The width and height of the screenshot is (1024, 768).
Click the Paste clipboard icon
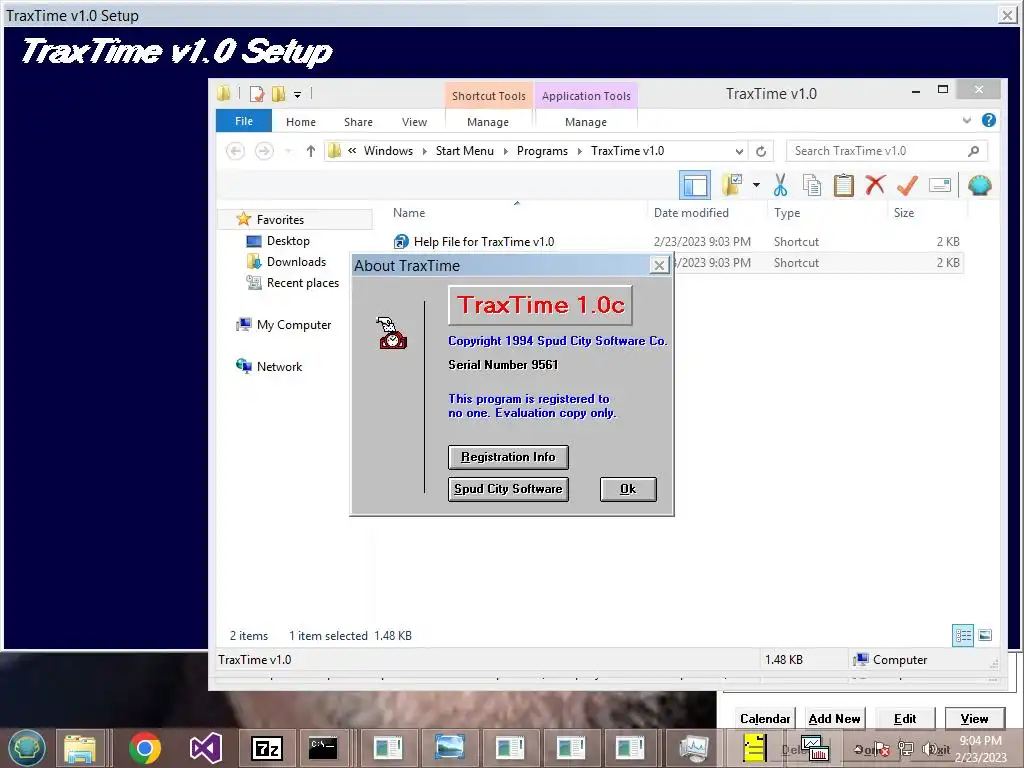(x=844, y=185)
